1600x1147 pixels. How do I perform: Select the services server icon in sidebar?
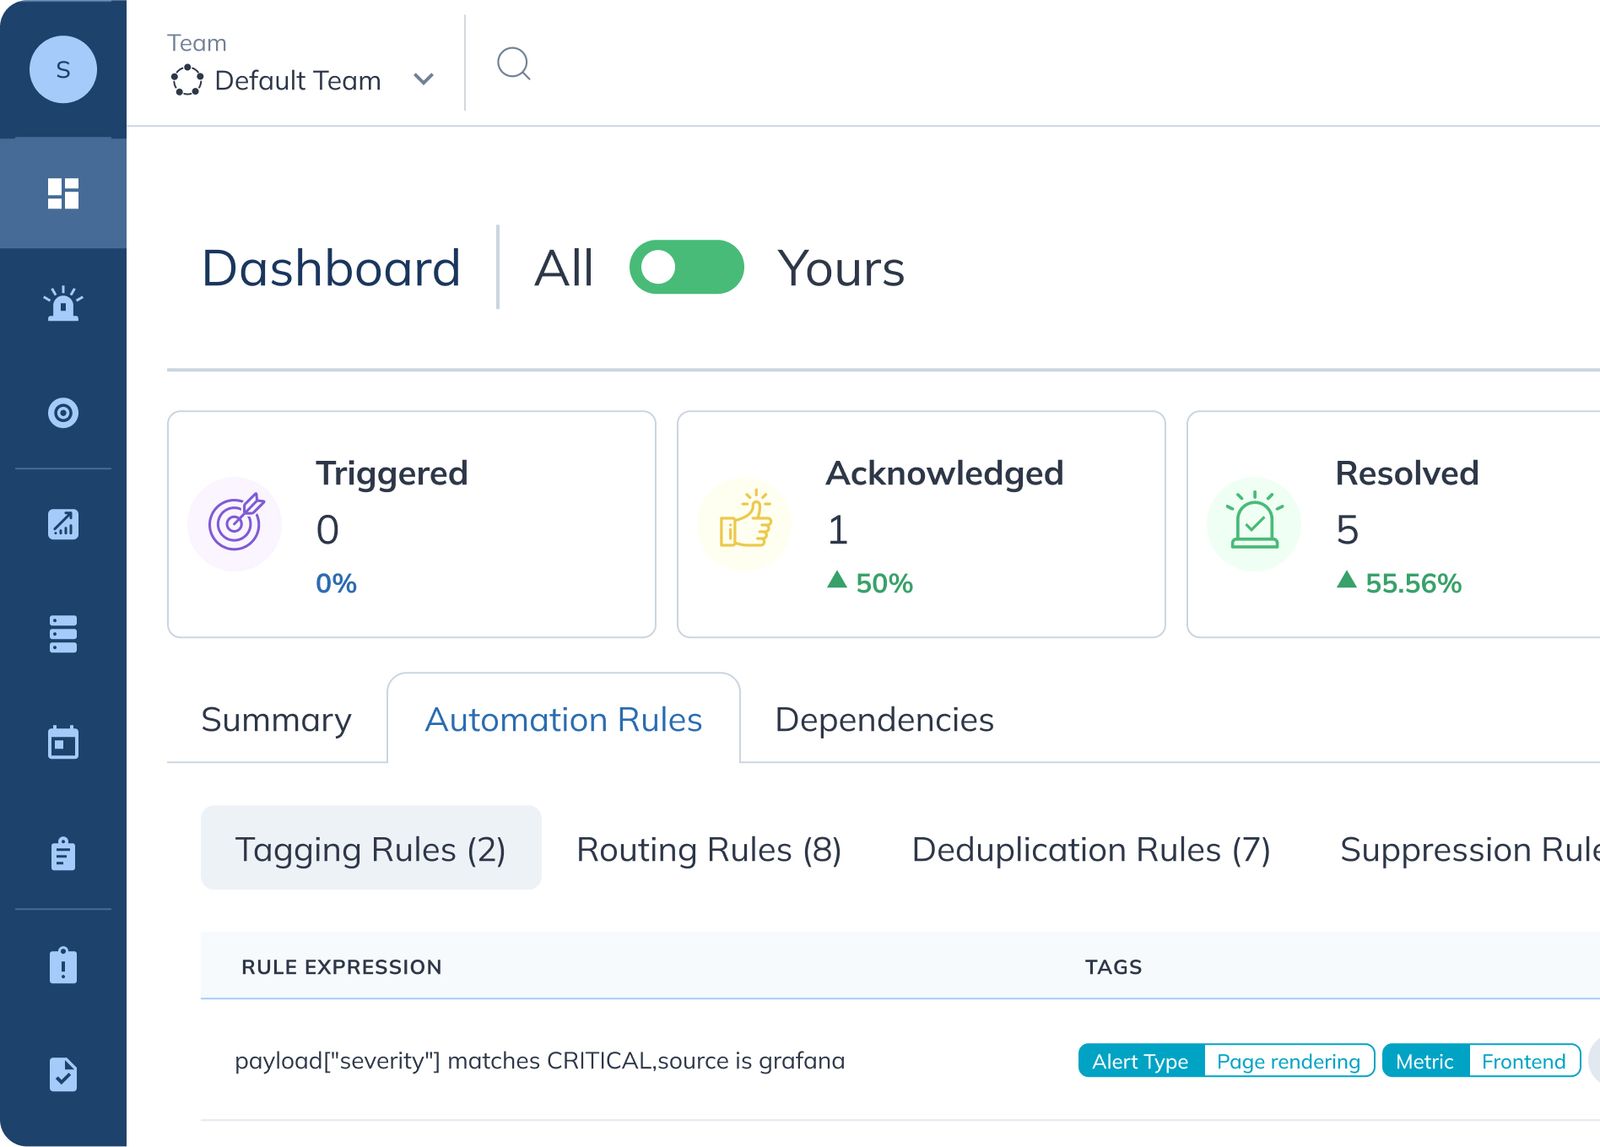tap(64, 633)
